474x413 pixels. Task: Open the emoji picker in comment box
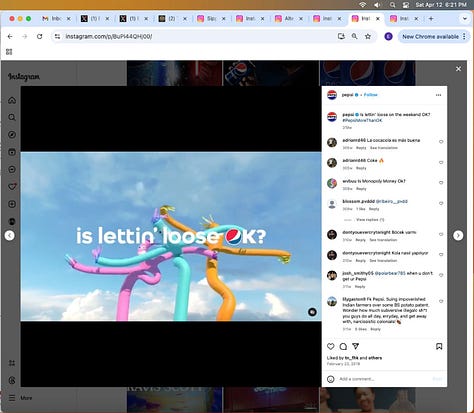click(330, 379)
